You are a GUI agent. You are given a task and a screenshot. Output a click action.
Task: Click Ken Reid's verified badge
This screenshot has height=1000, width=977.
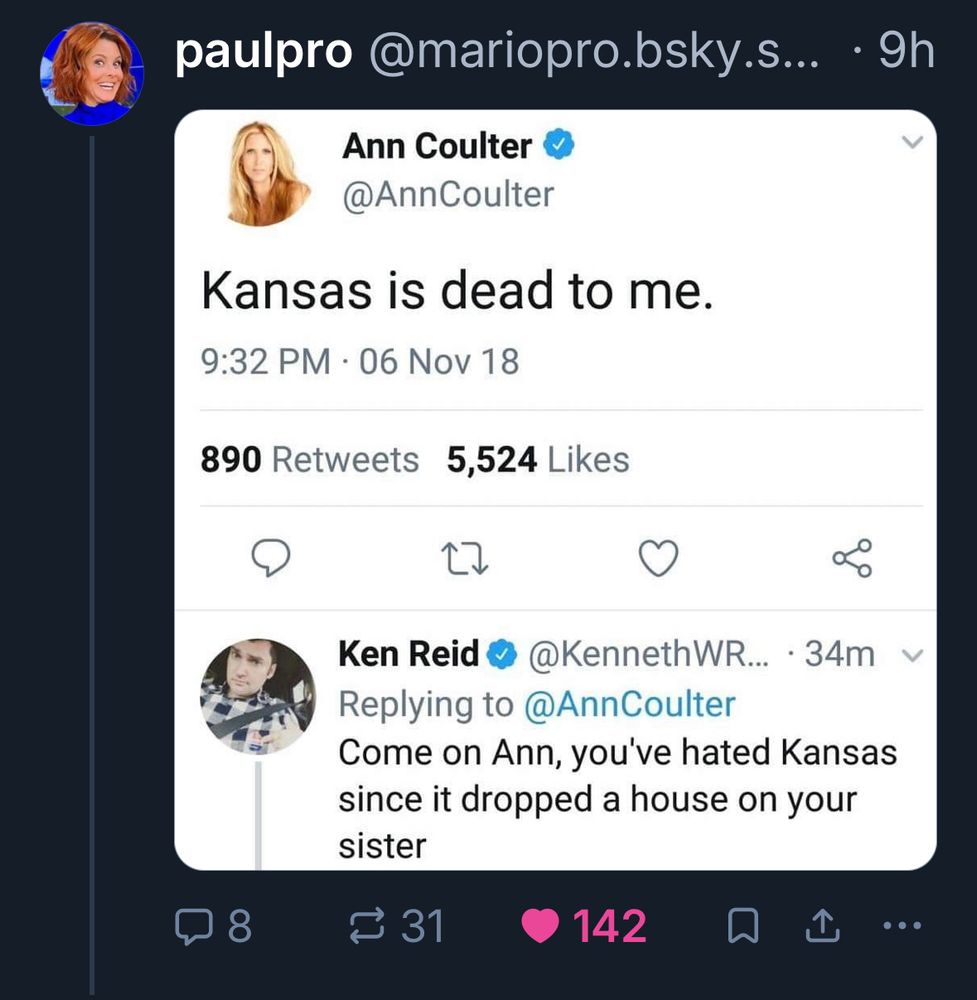[x=501, y=655]
